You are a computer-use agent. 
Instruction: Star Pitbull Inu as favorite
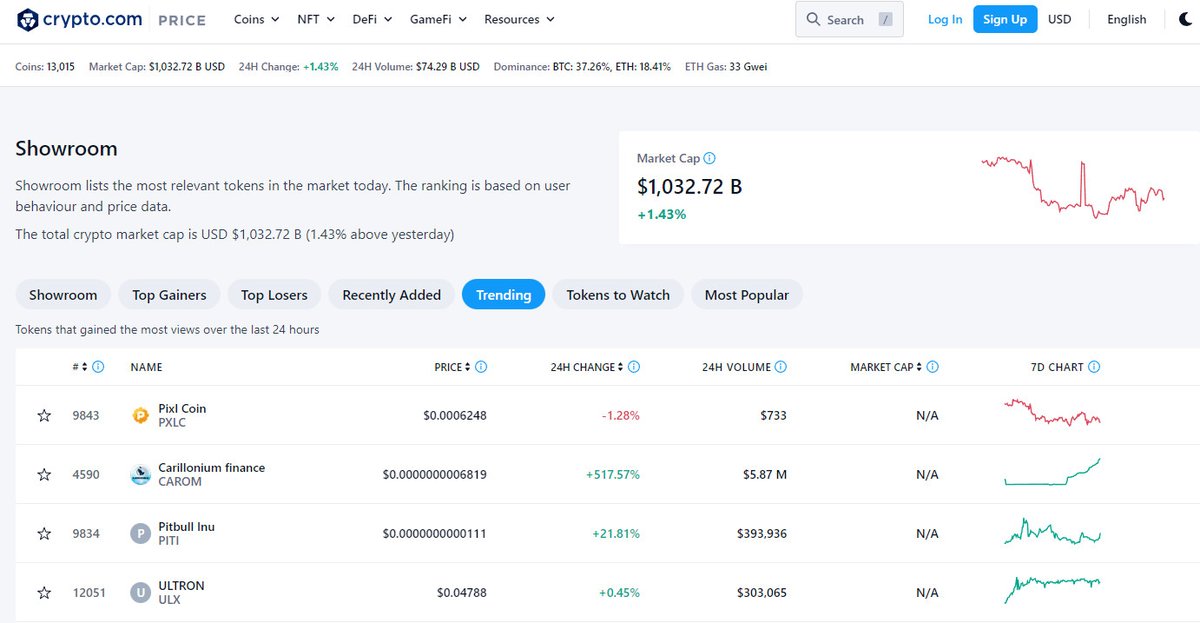(x=44, y=533)
